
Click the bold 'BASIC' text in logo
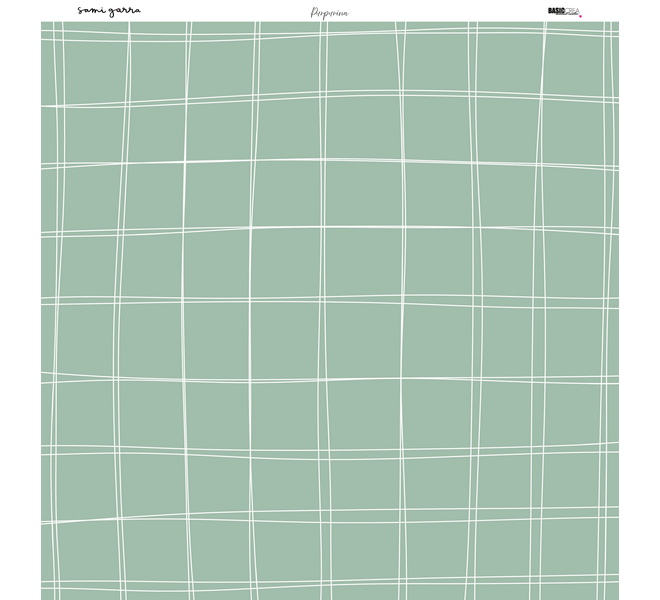[557, 12]
